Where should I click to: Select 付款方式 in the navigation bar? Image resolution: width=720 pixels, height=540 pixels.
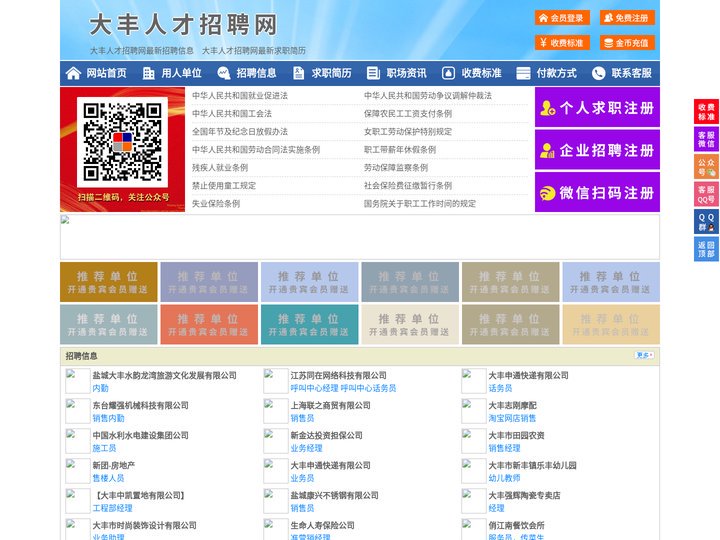(557, 73)
